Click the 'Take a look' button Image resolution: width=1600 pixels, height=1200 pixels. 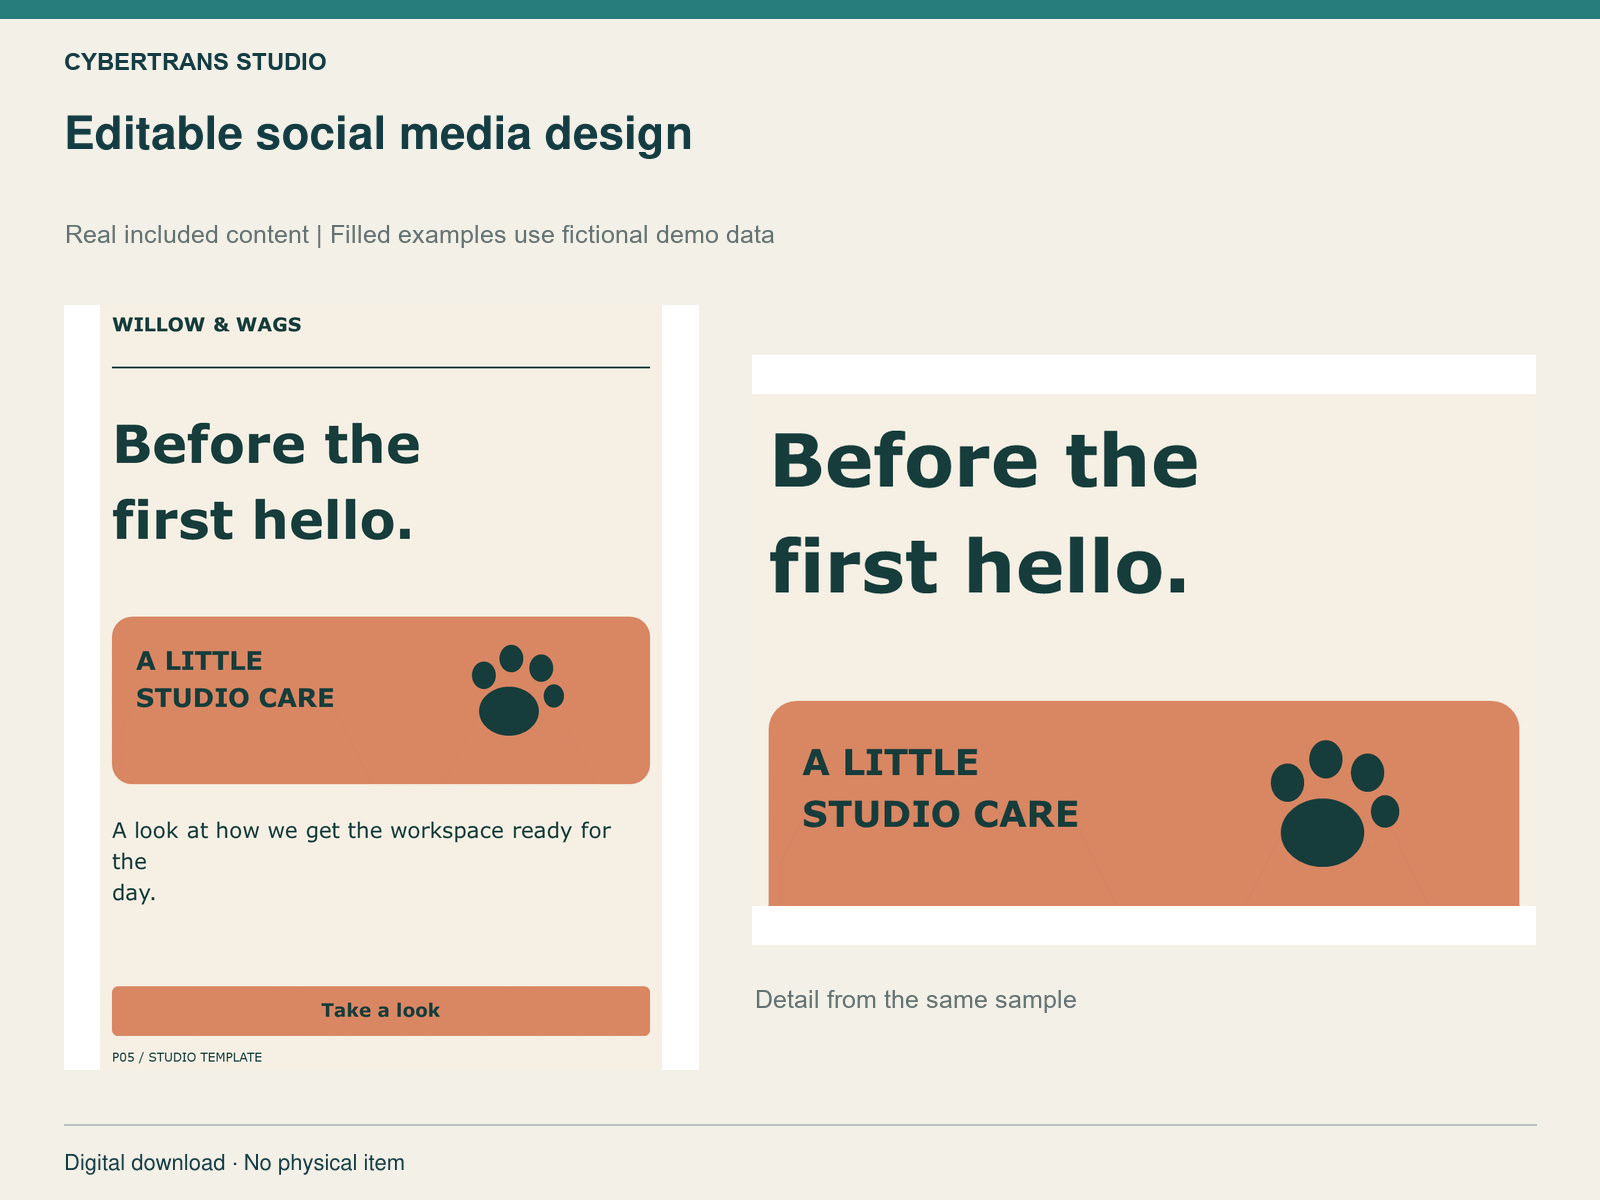pos(381,1011)
